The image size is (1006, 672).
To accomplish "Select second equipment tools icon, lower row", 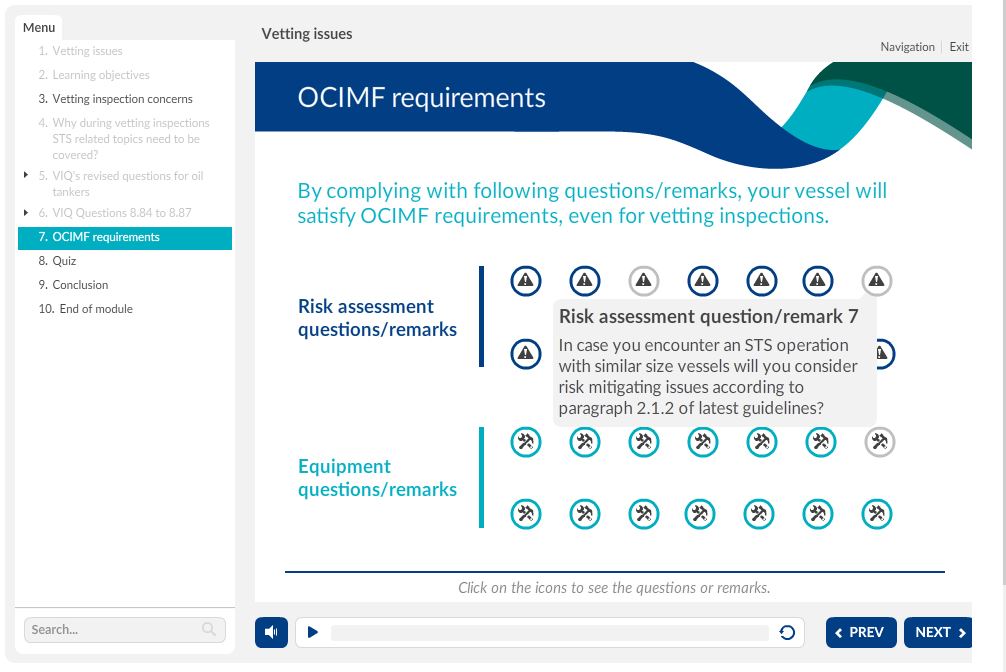I will click(584, 513).
